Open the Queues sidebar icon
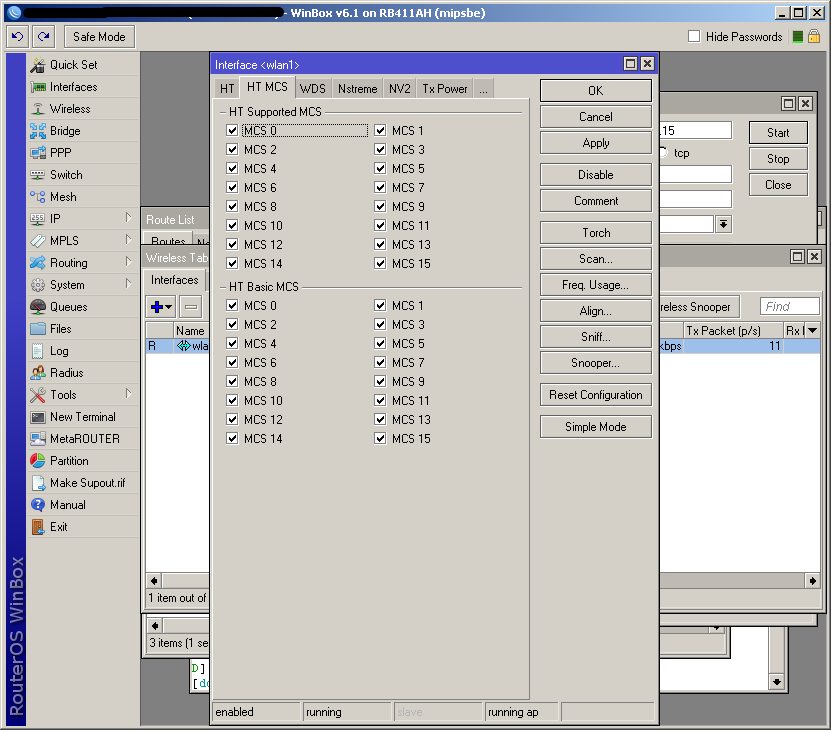This screenshot has height=730, width=831. [x=38, y=307]
